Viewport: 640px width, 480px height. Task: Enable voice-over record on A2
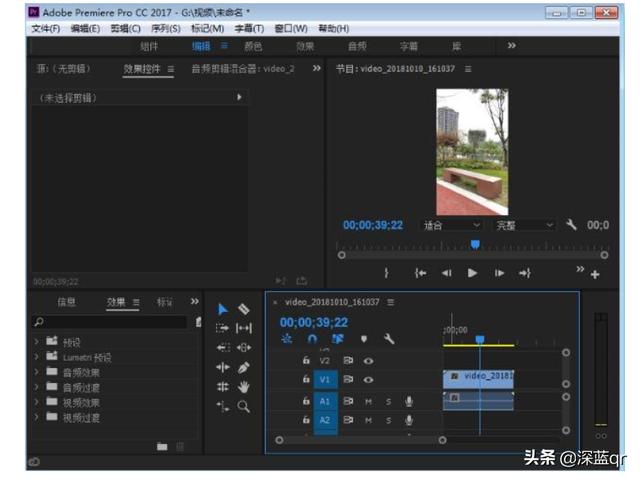pos(409,420)
